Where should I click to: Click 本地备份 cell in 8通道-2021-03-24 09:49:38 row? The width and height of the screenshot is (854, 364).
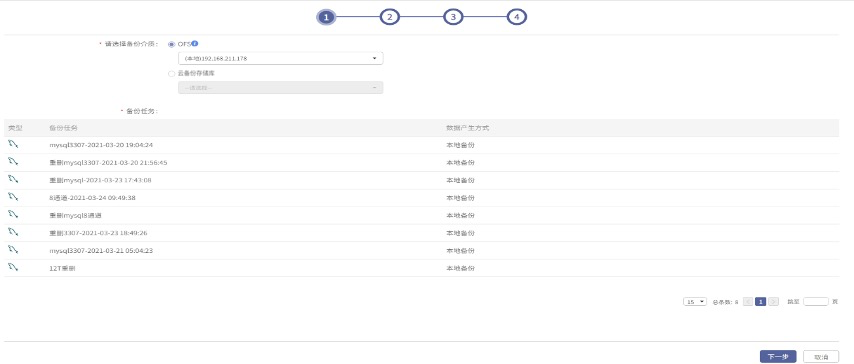(460, 198)
